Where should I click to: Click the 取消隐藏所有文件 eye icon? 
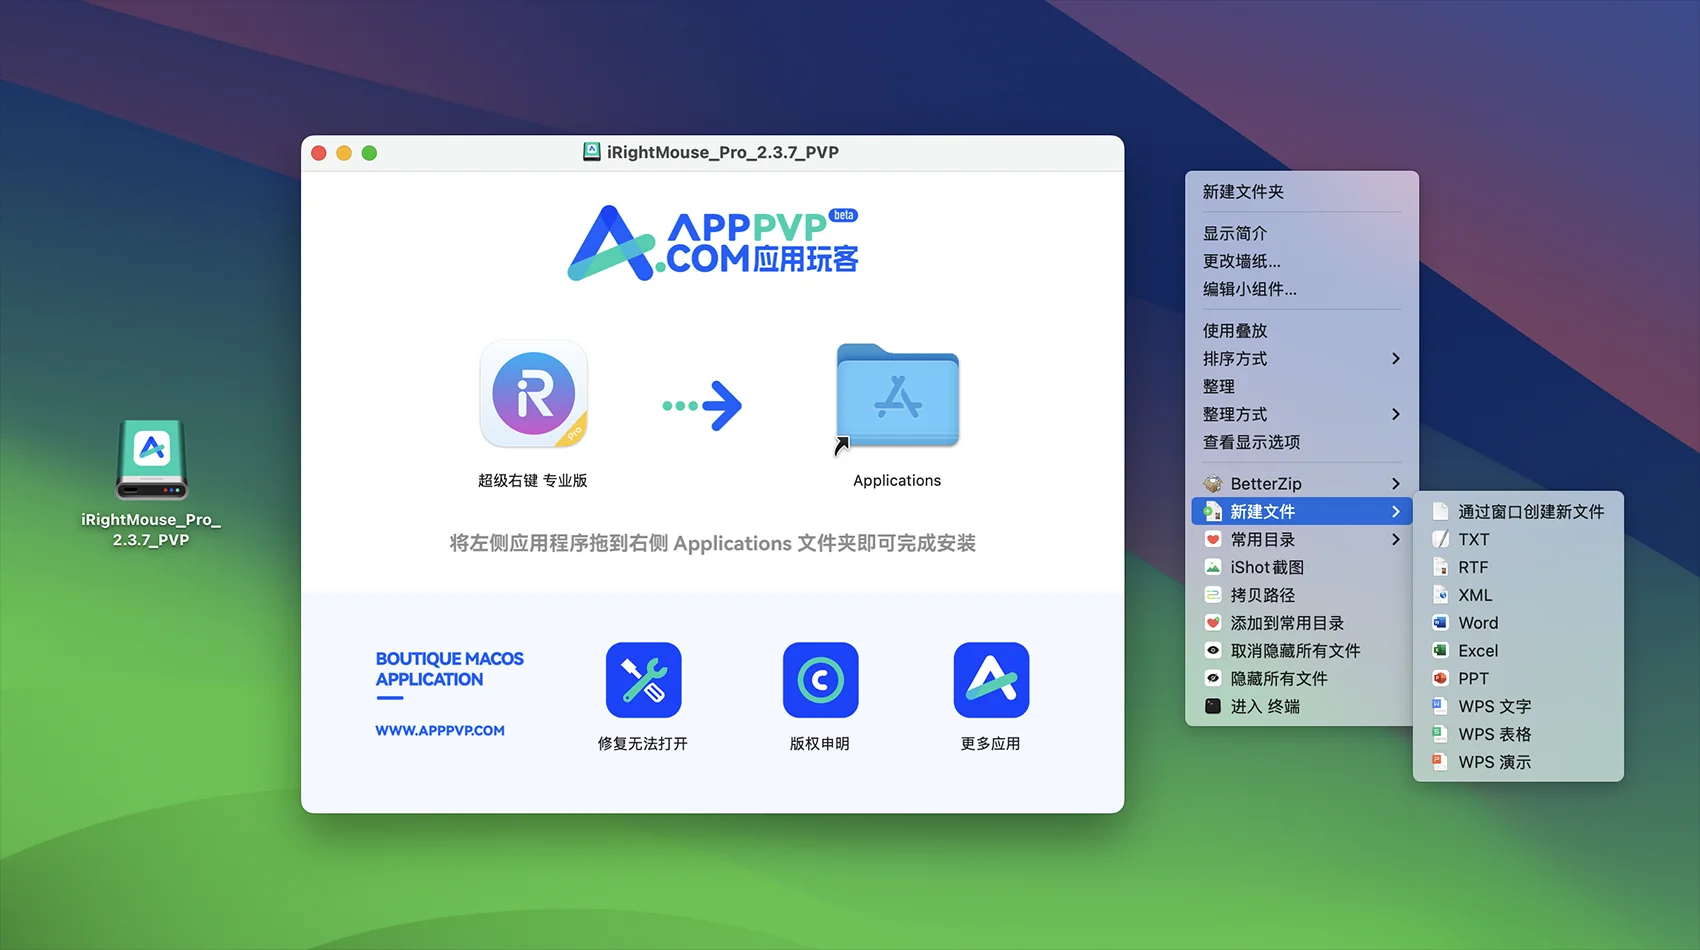tap(1213, 651)
